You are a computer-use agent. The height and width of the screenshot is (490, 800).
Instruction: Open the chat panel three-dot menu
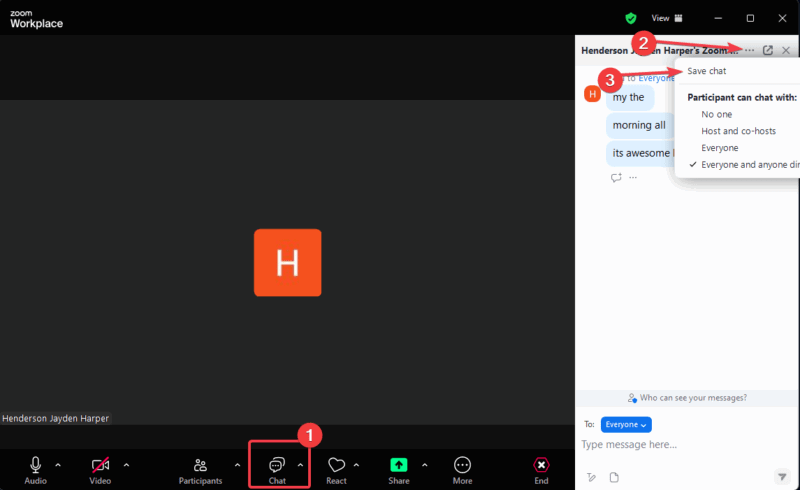coord(749,50)
